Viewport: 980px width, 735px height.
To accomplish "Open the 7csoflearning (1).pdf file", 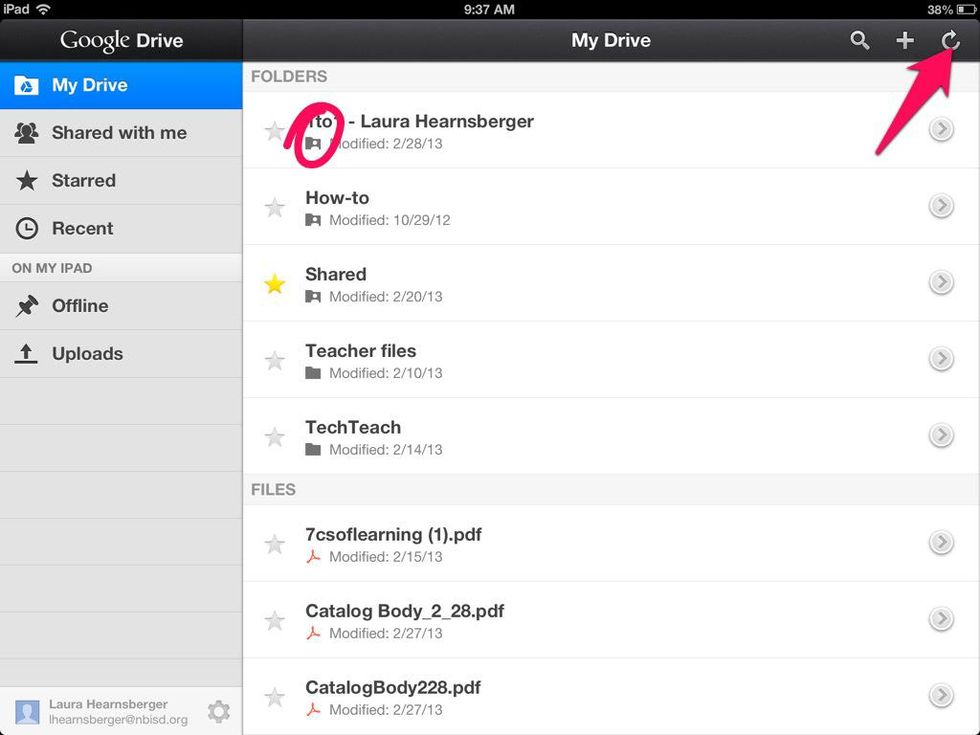I will (393, 535).
